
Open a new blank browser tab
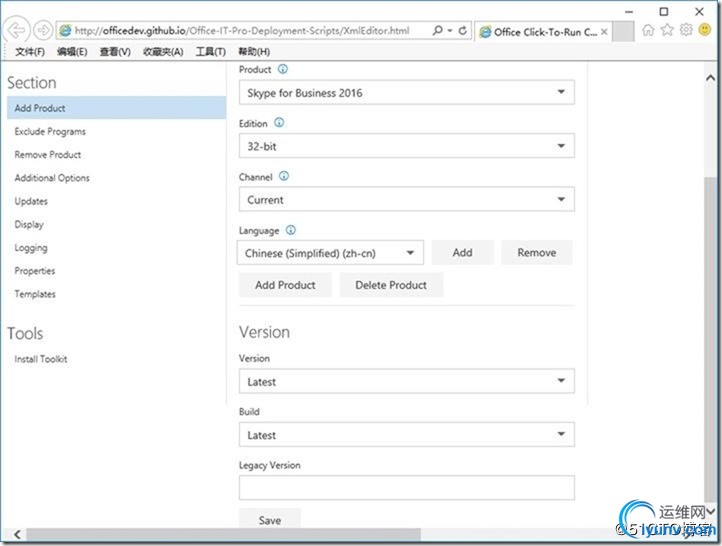pos(623,31)
